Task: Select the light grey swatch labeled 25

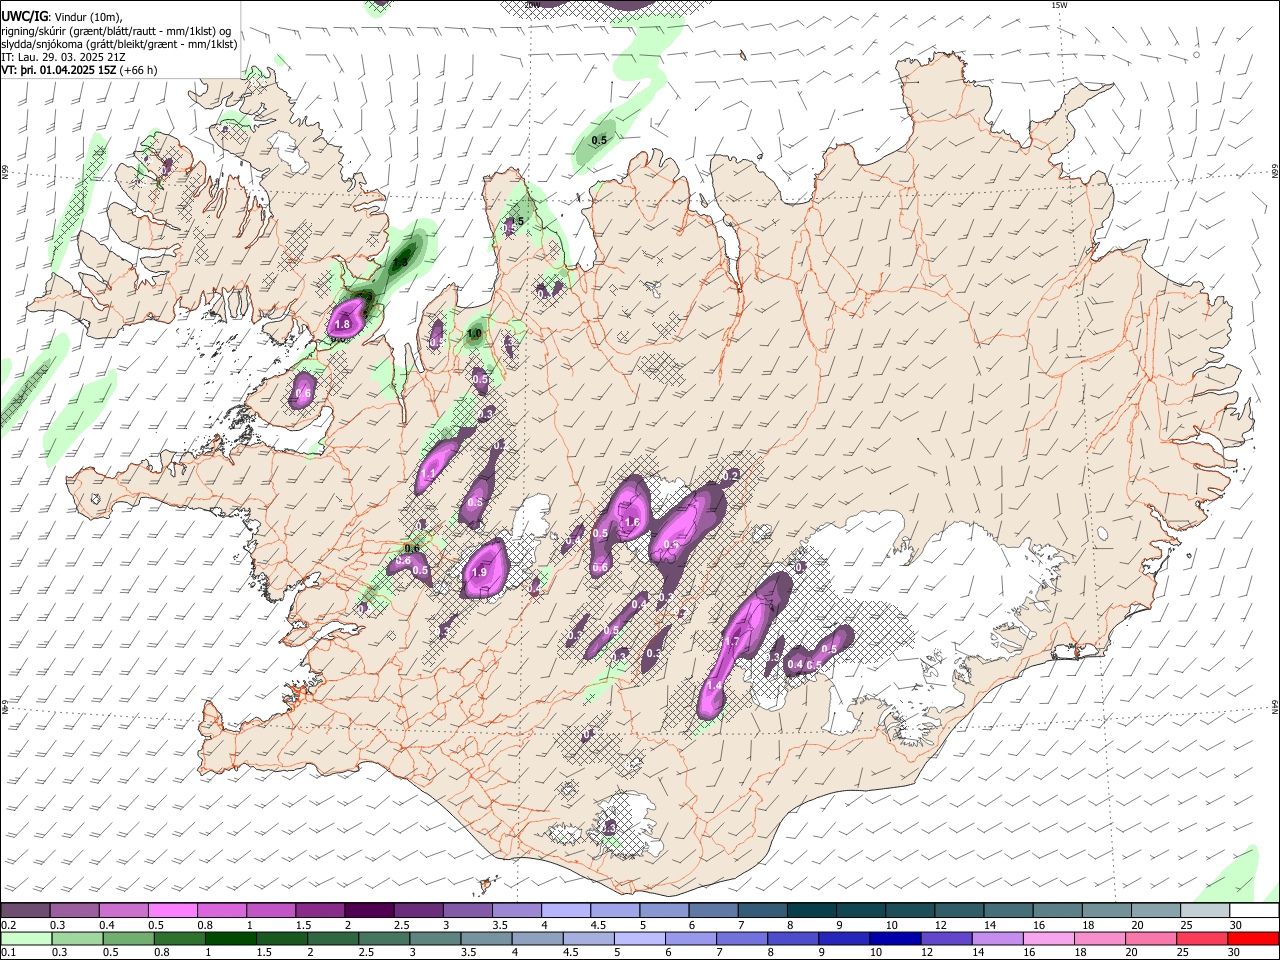Action: (x=1205, y=911)
